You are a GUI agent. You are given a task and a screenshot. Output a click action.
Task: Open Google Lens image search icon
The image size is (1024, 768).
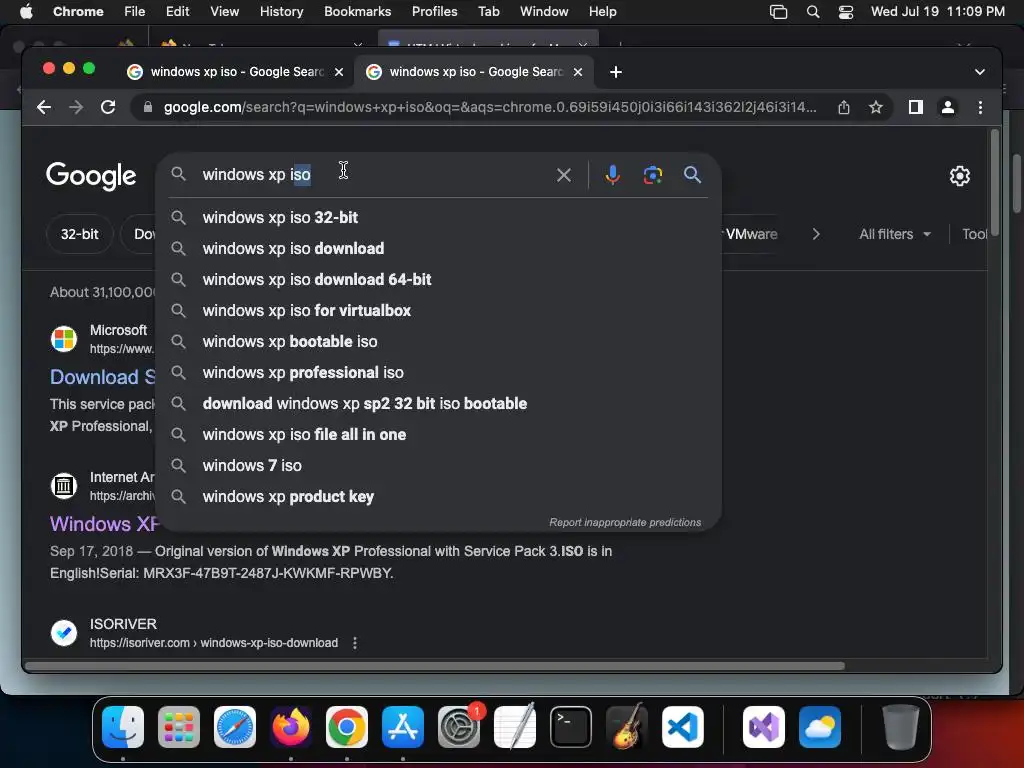tap(652, 175)
